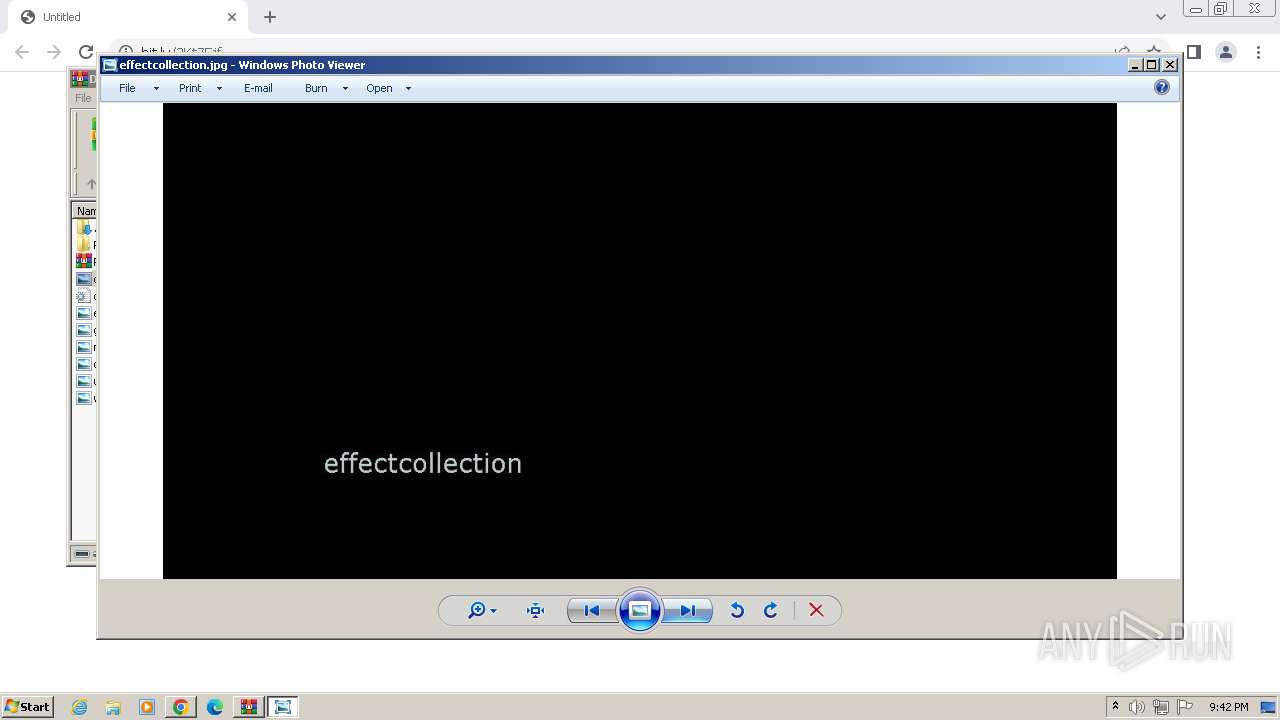1280x720 pixels.
Task: Switch to WinRAR in taskbar
Action: [x=248, y=707]
